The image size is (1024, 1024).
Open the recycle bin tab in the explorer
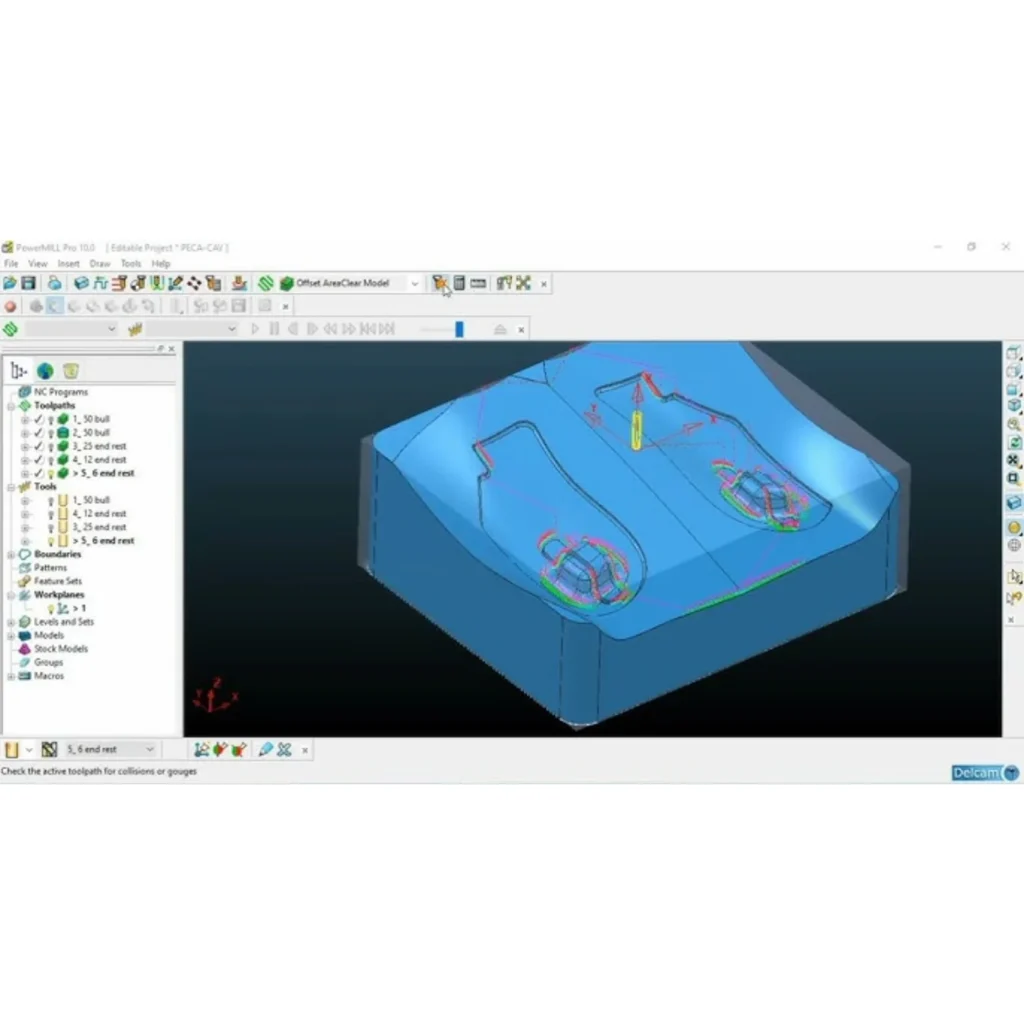pyautogui.click(x=71, y=370)
